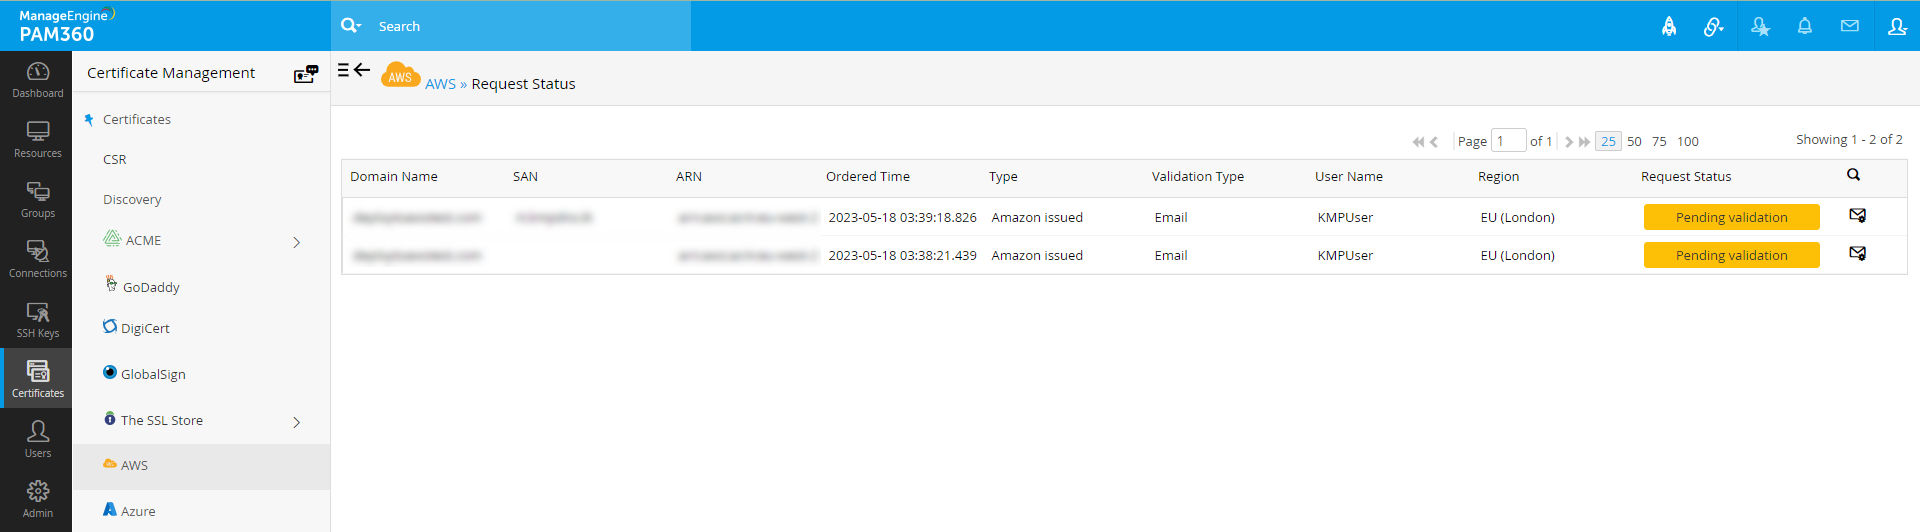Click the notification bell icon

pos(1804,26)
